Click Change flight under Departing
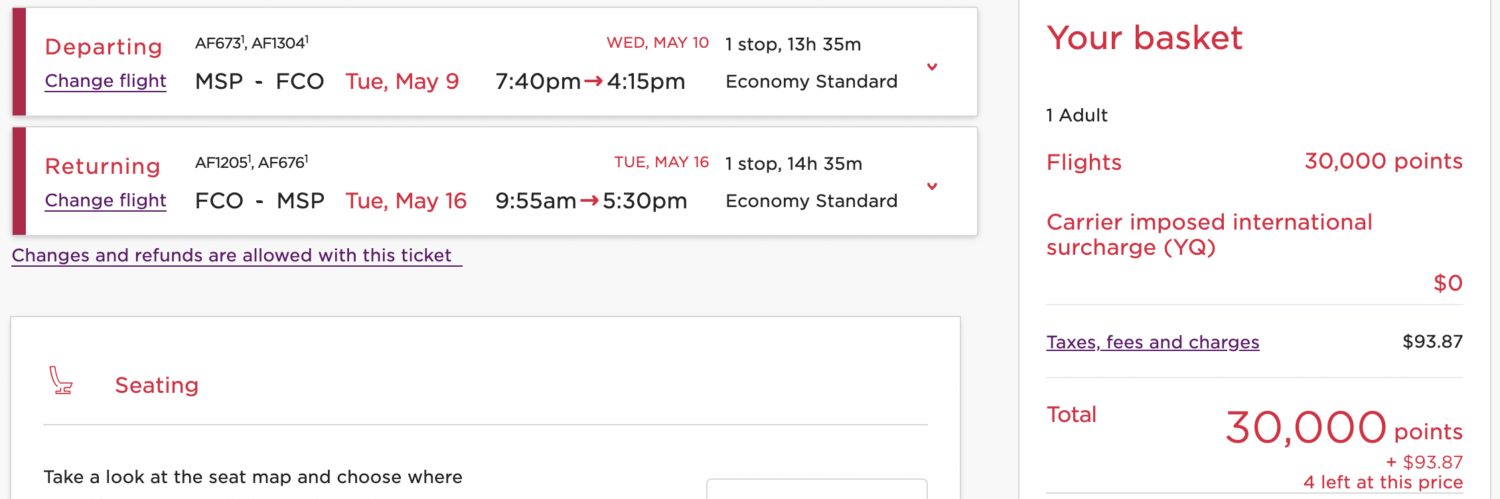The width and height of the screenshot is (1500, 499). point(105,81)
